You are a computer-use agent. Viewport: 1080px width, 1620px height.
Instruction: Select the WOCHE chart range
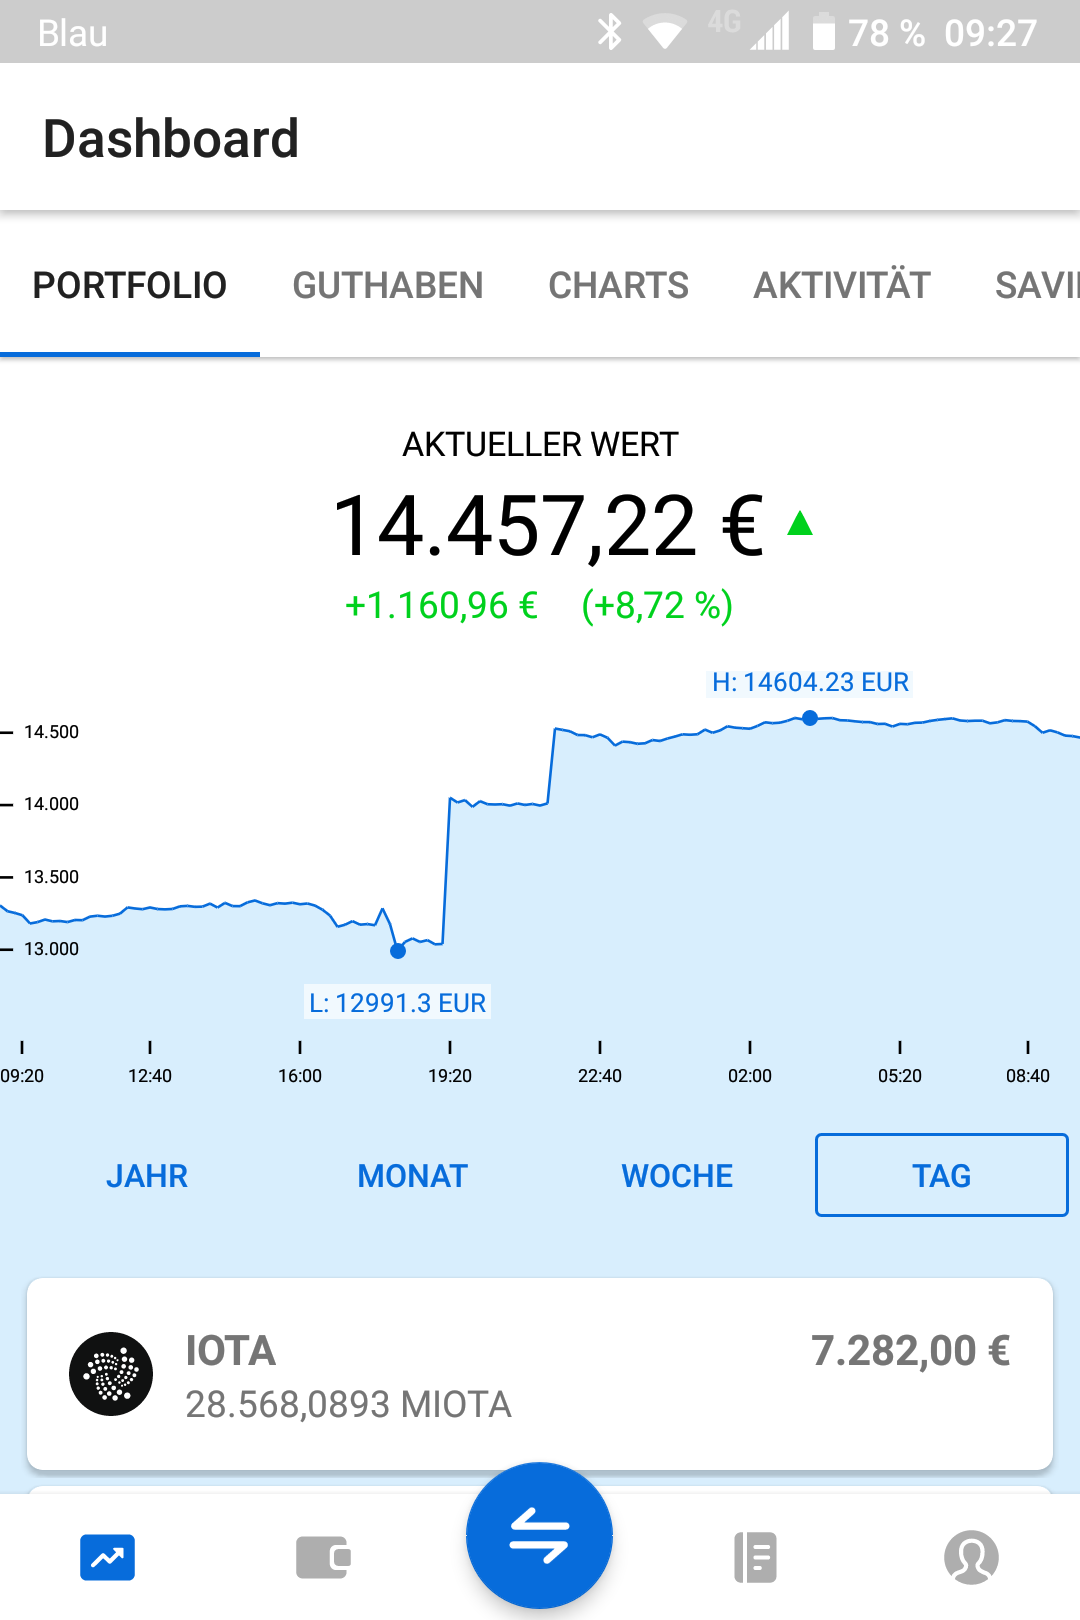(677, 1176)
